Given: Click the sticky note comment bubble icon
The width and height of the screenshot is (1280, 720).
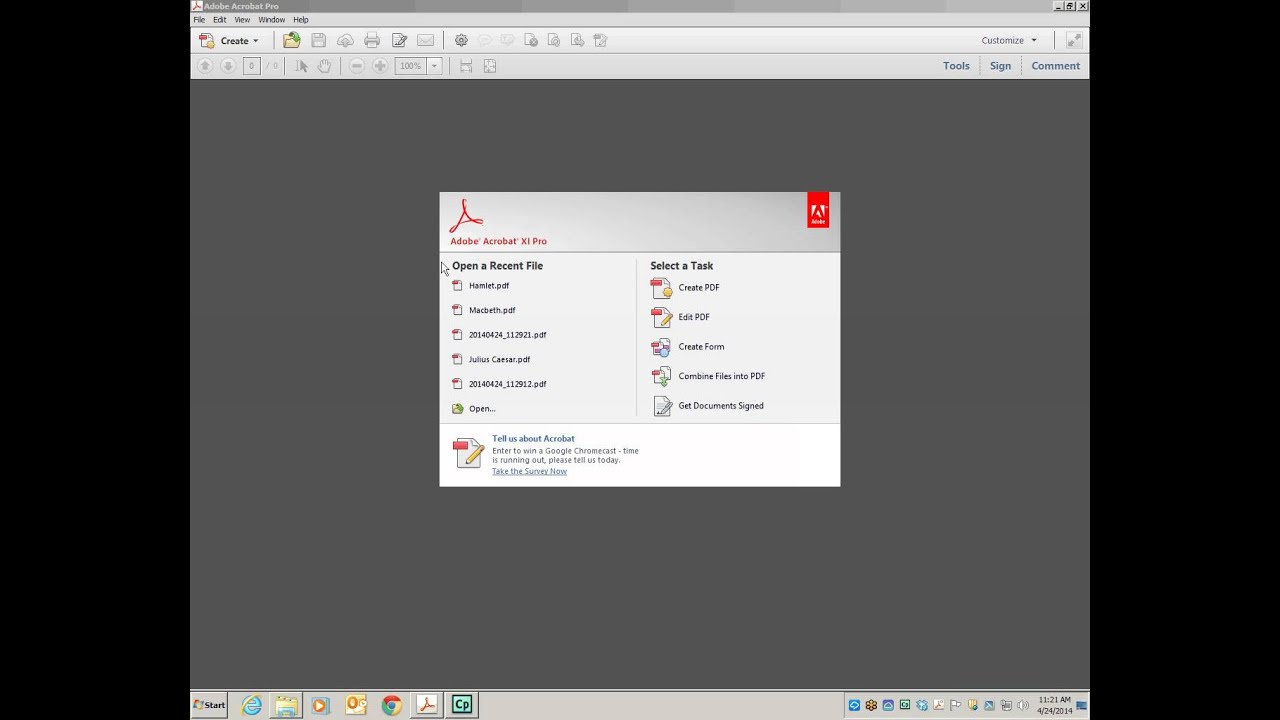Looking at the screenshot, I should 484,40.
